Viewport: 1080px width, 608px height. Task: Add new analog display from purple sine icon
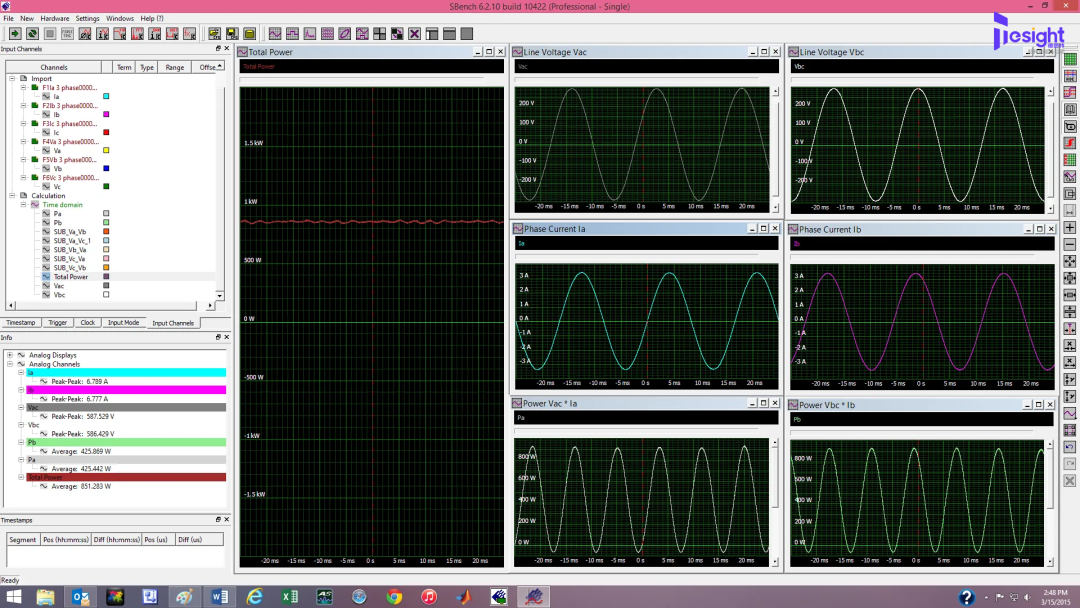coord(275,33)
